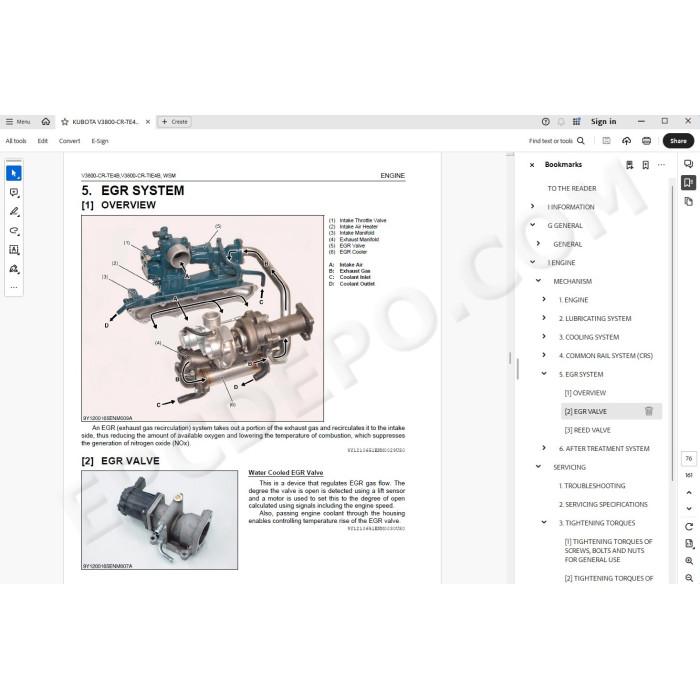
Task: Open the Convert menu
Action: (69, 141)
